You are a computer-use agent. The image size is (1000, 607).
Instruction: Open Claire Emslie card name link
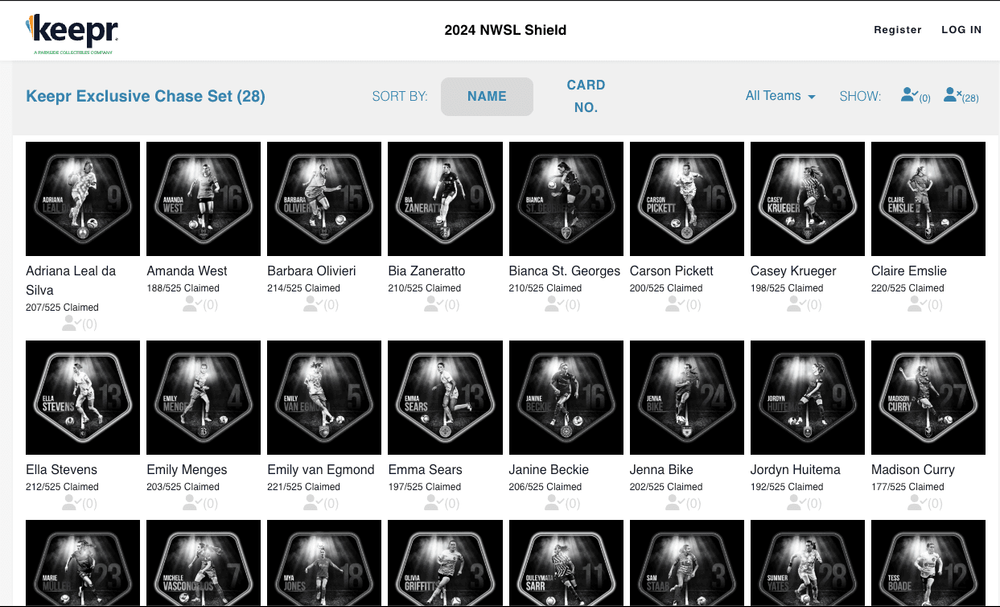pos(909,271)
